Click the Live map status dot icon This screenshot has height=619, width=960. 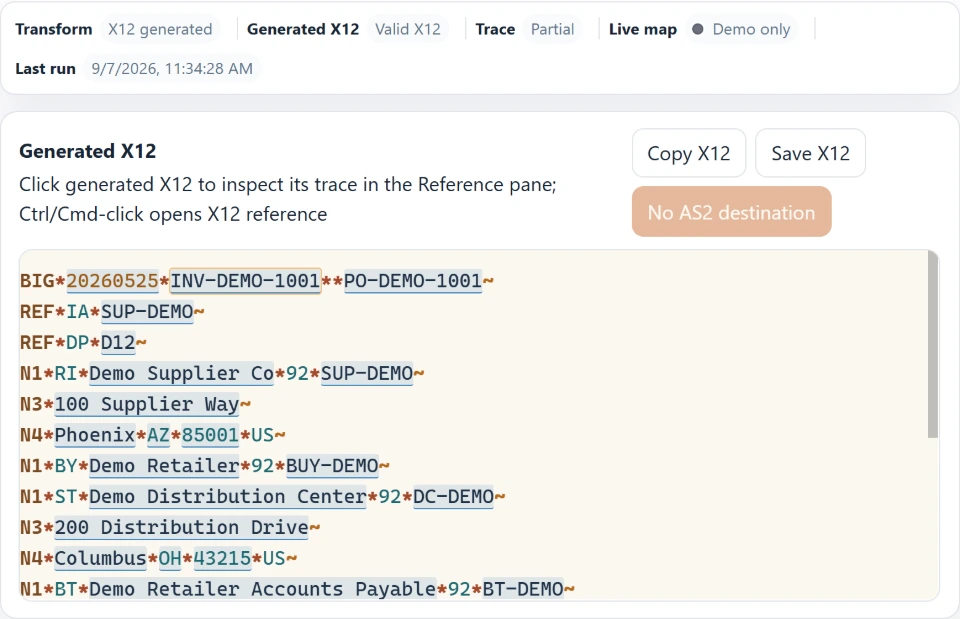point(697,29)
